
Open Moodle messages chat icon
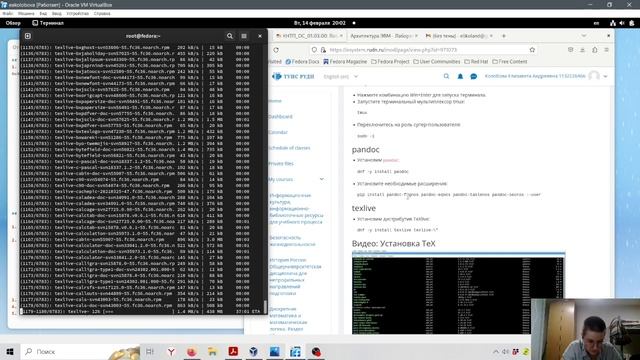click(473, 76)
